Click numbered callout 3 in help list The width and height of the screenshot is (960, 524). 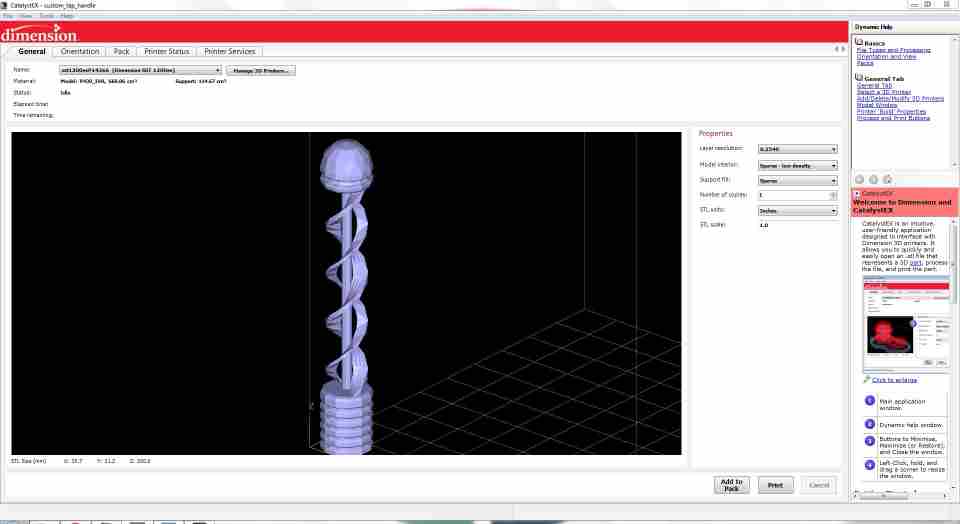click(x=869, y=441)
